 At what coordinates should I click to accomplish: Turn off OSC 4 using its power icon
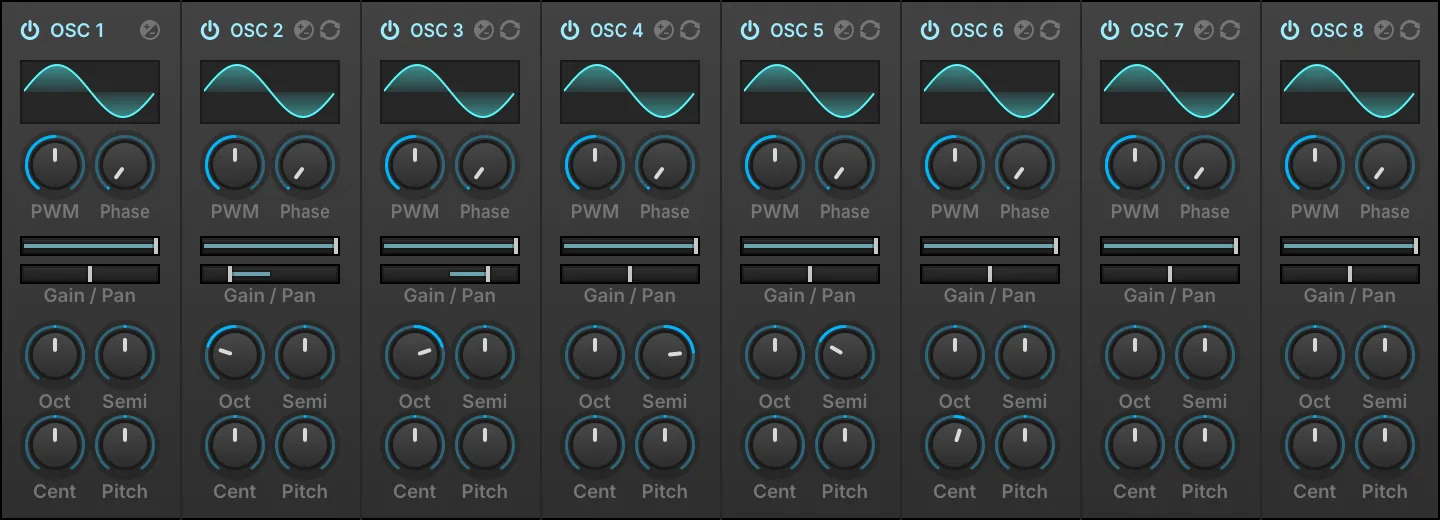tap(570, 31)
